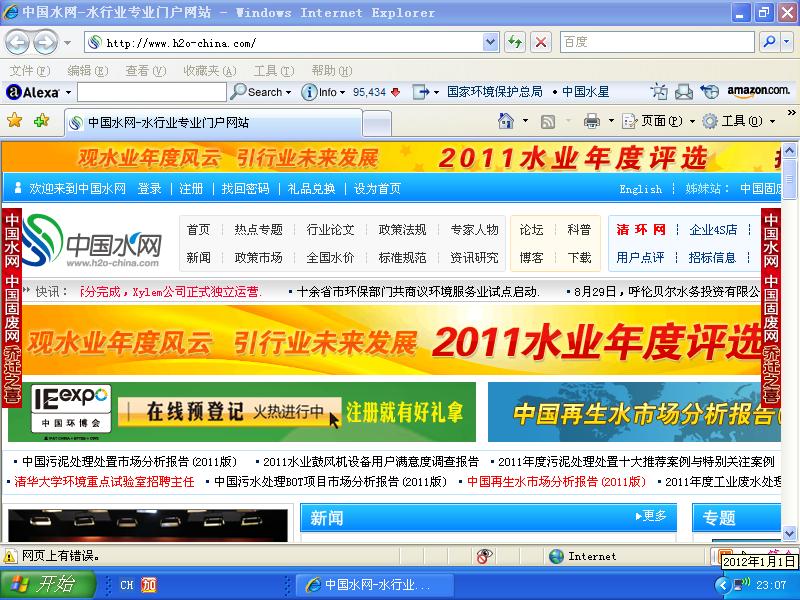
Task: Click the Alexa email envelope icon
Action: click(x=684, y=92)
